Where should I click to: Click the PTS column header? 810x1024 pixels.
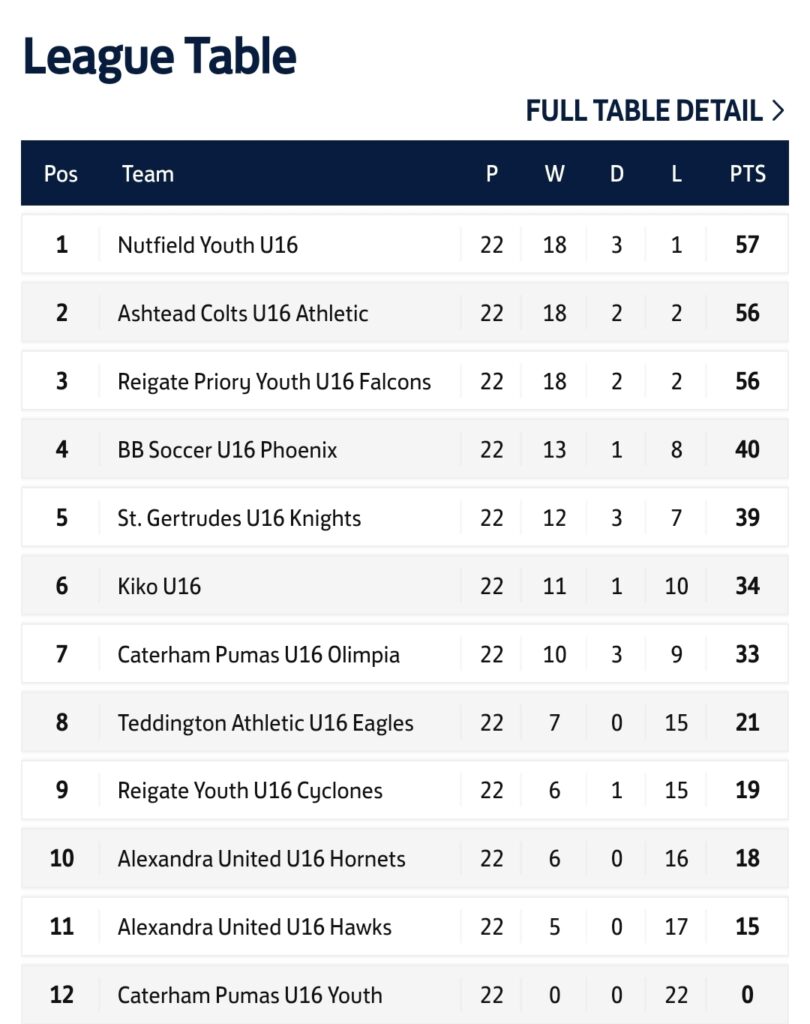tap(747, 174)
